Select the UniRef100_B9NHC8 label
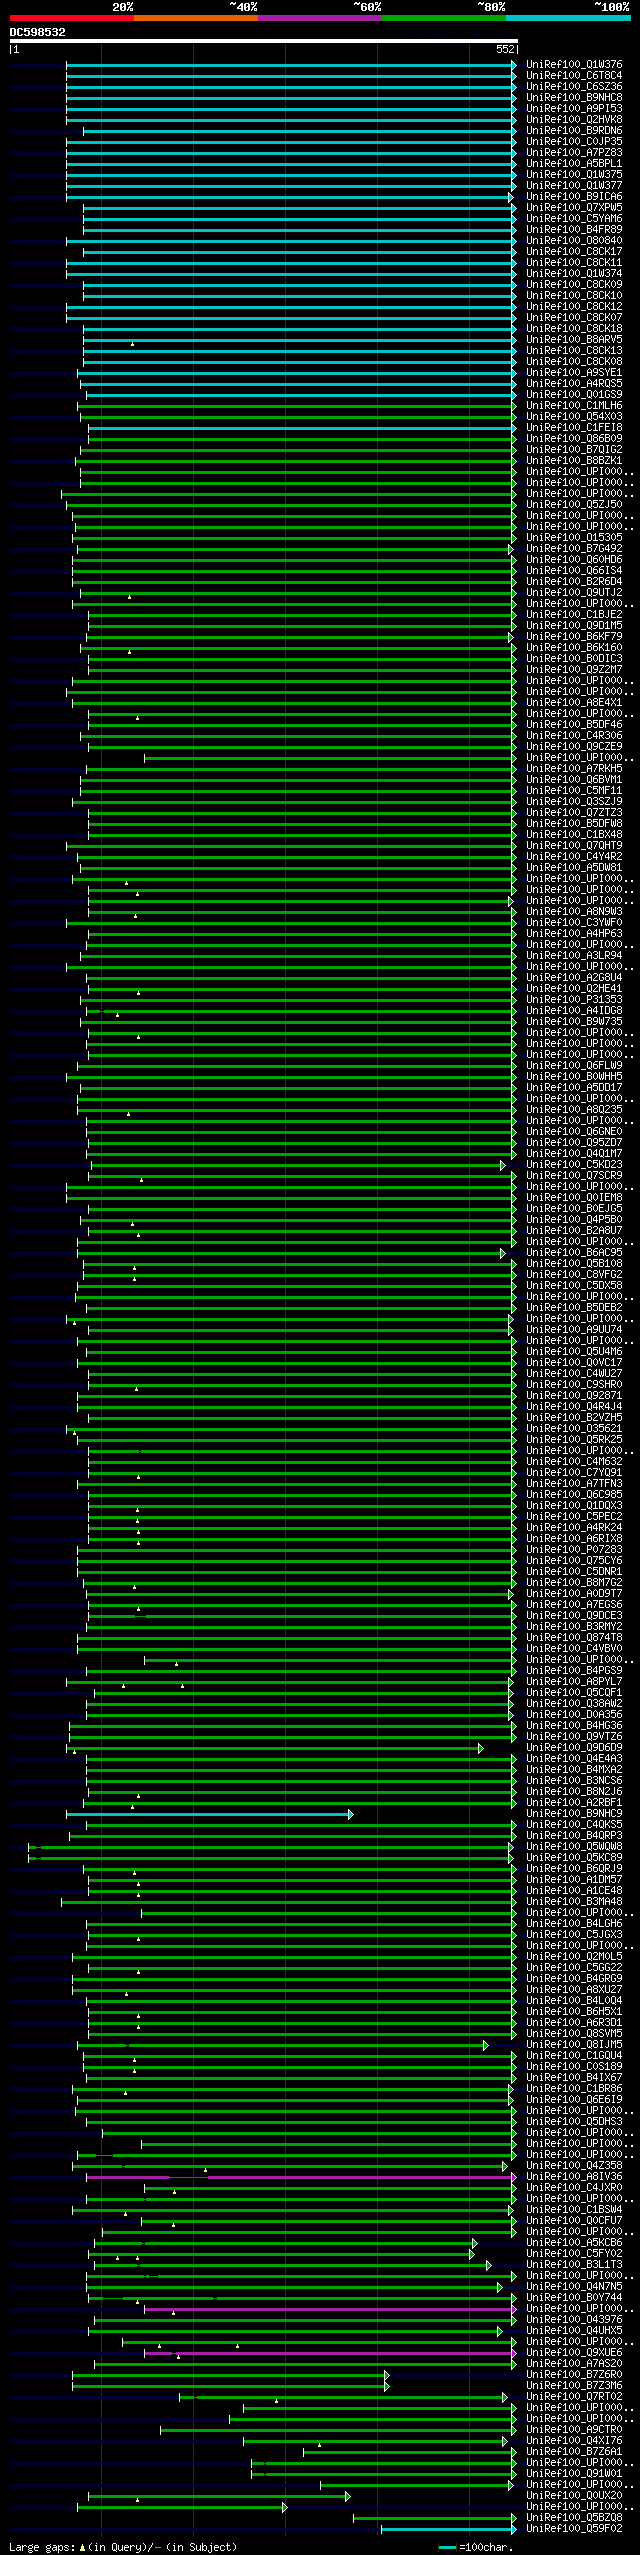The image size is (640, 2555). pyautogui.click(x=574, y=97)
